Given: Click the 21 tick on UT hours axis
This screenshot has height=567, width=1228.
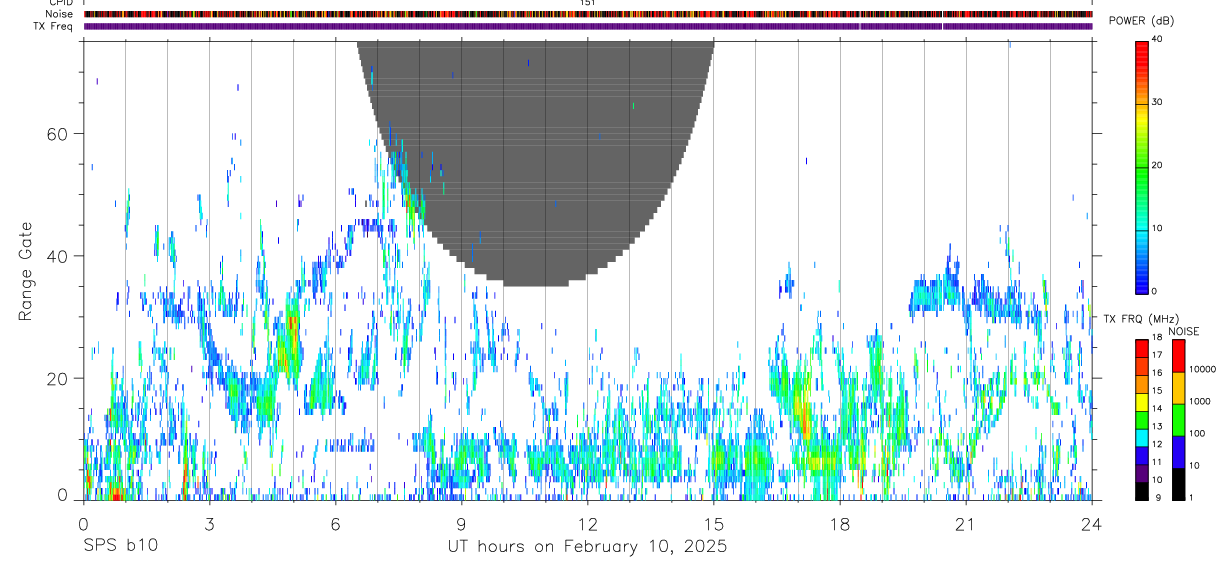Looking at the screenshot, I should [965, 523].
